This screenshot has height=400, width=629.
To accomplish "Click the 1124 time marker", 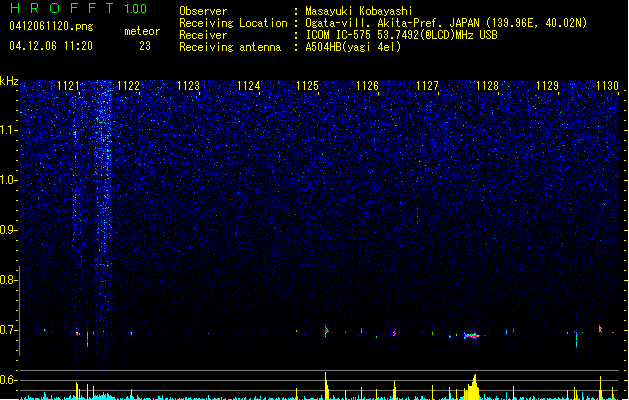I will click(249, 86).
